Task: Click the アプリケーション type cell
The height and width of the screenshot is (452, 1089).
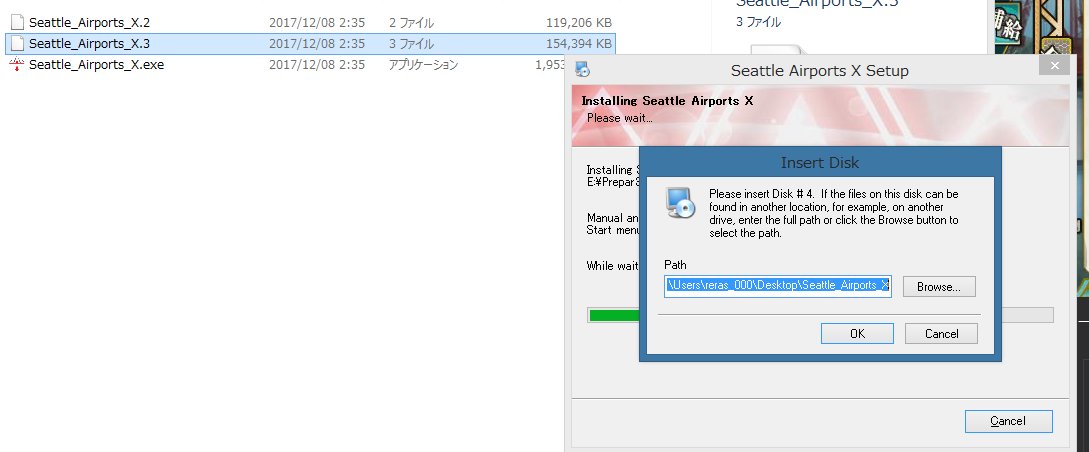Action: pos(424,65)
